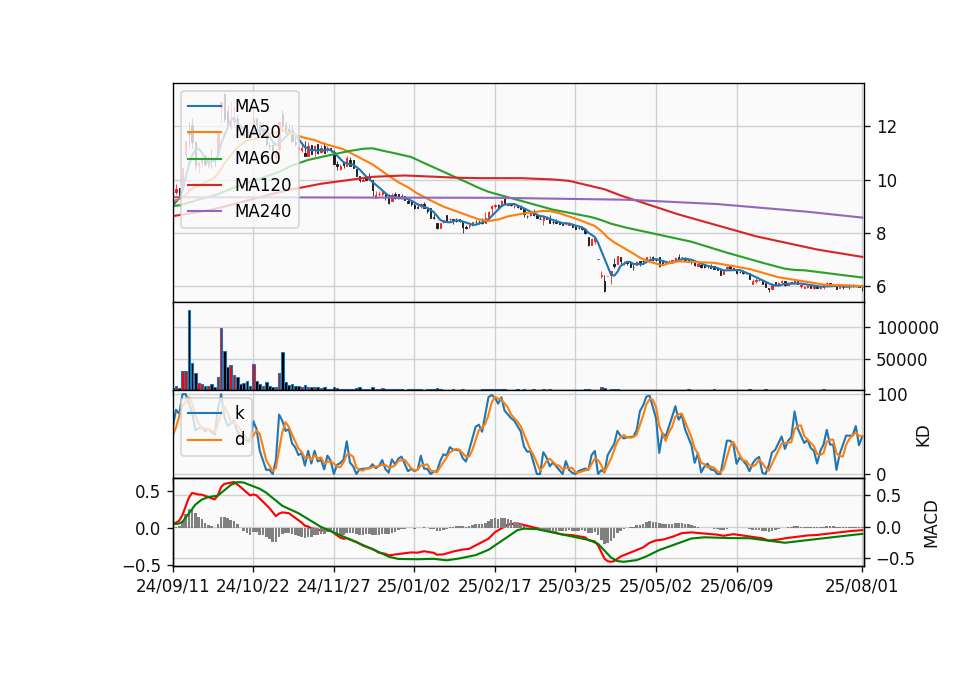Click the MA120 legend label
The width and height of the screenshot is (960, 690).
coord(263,185)
